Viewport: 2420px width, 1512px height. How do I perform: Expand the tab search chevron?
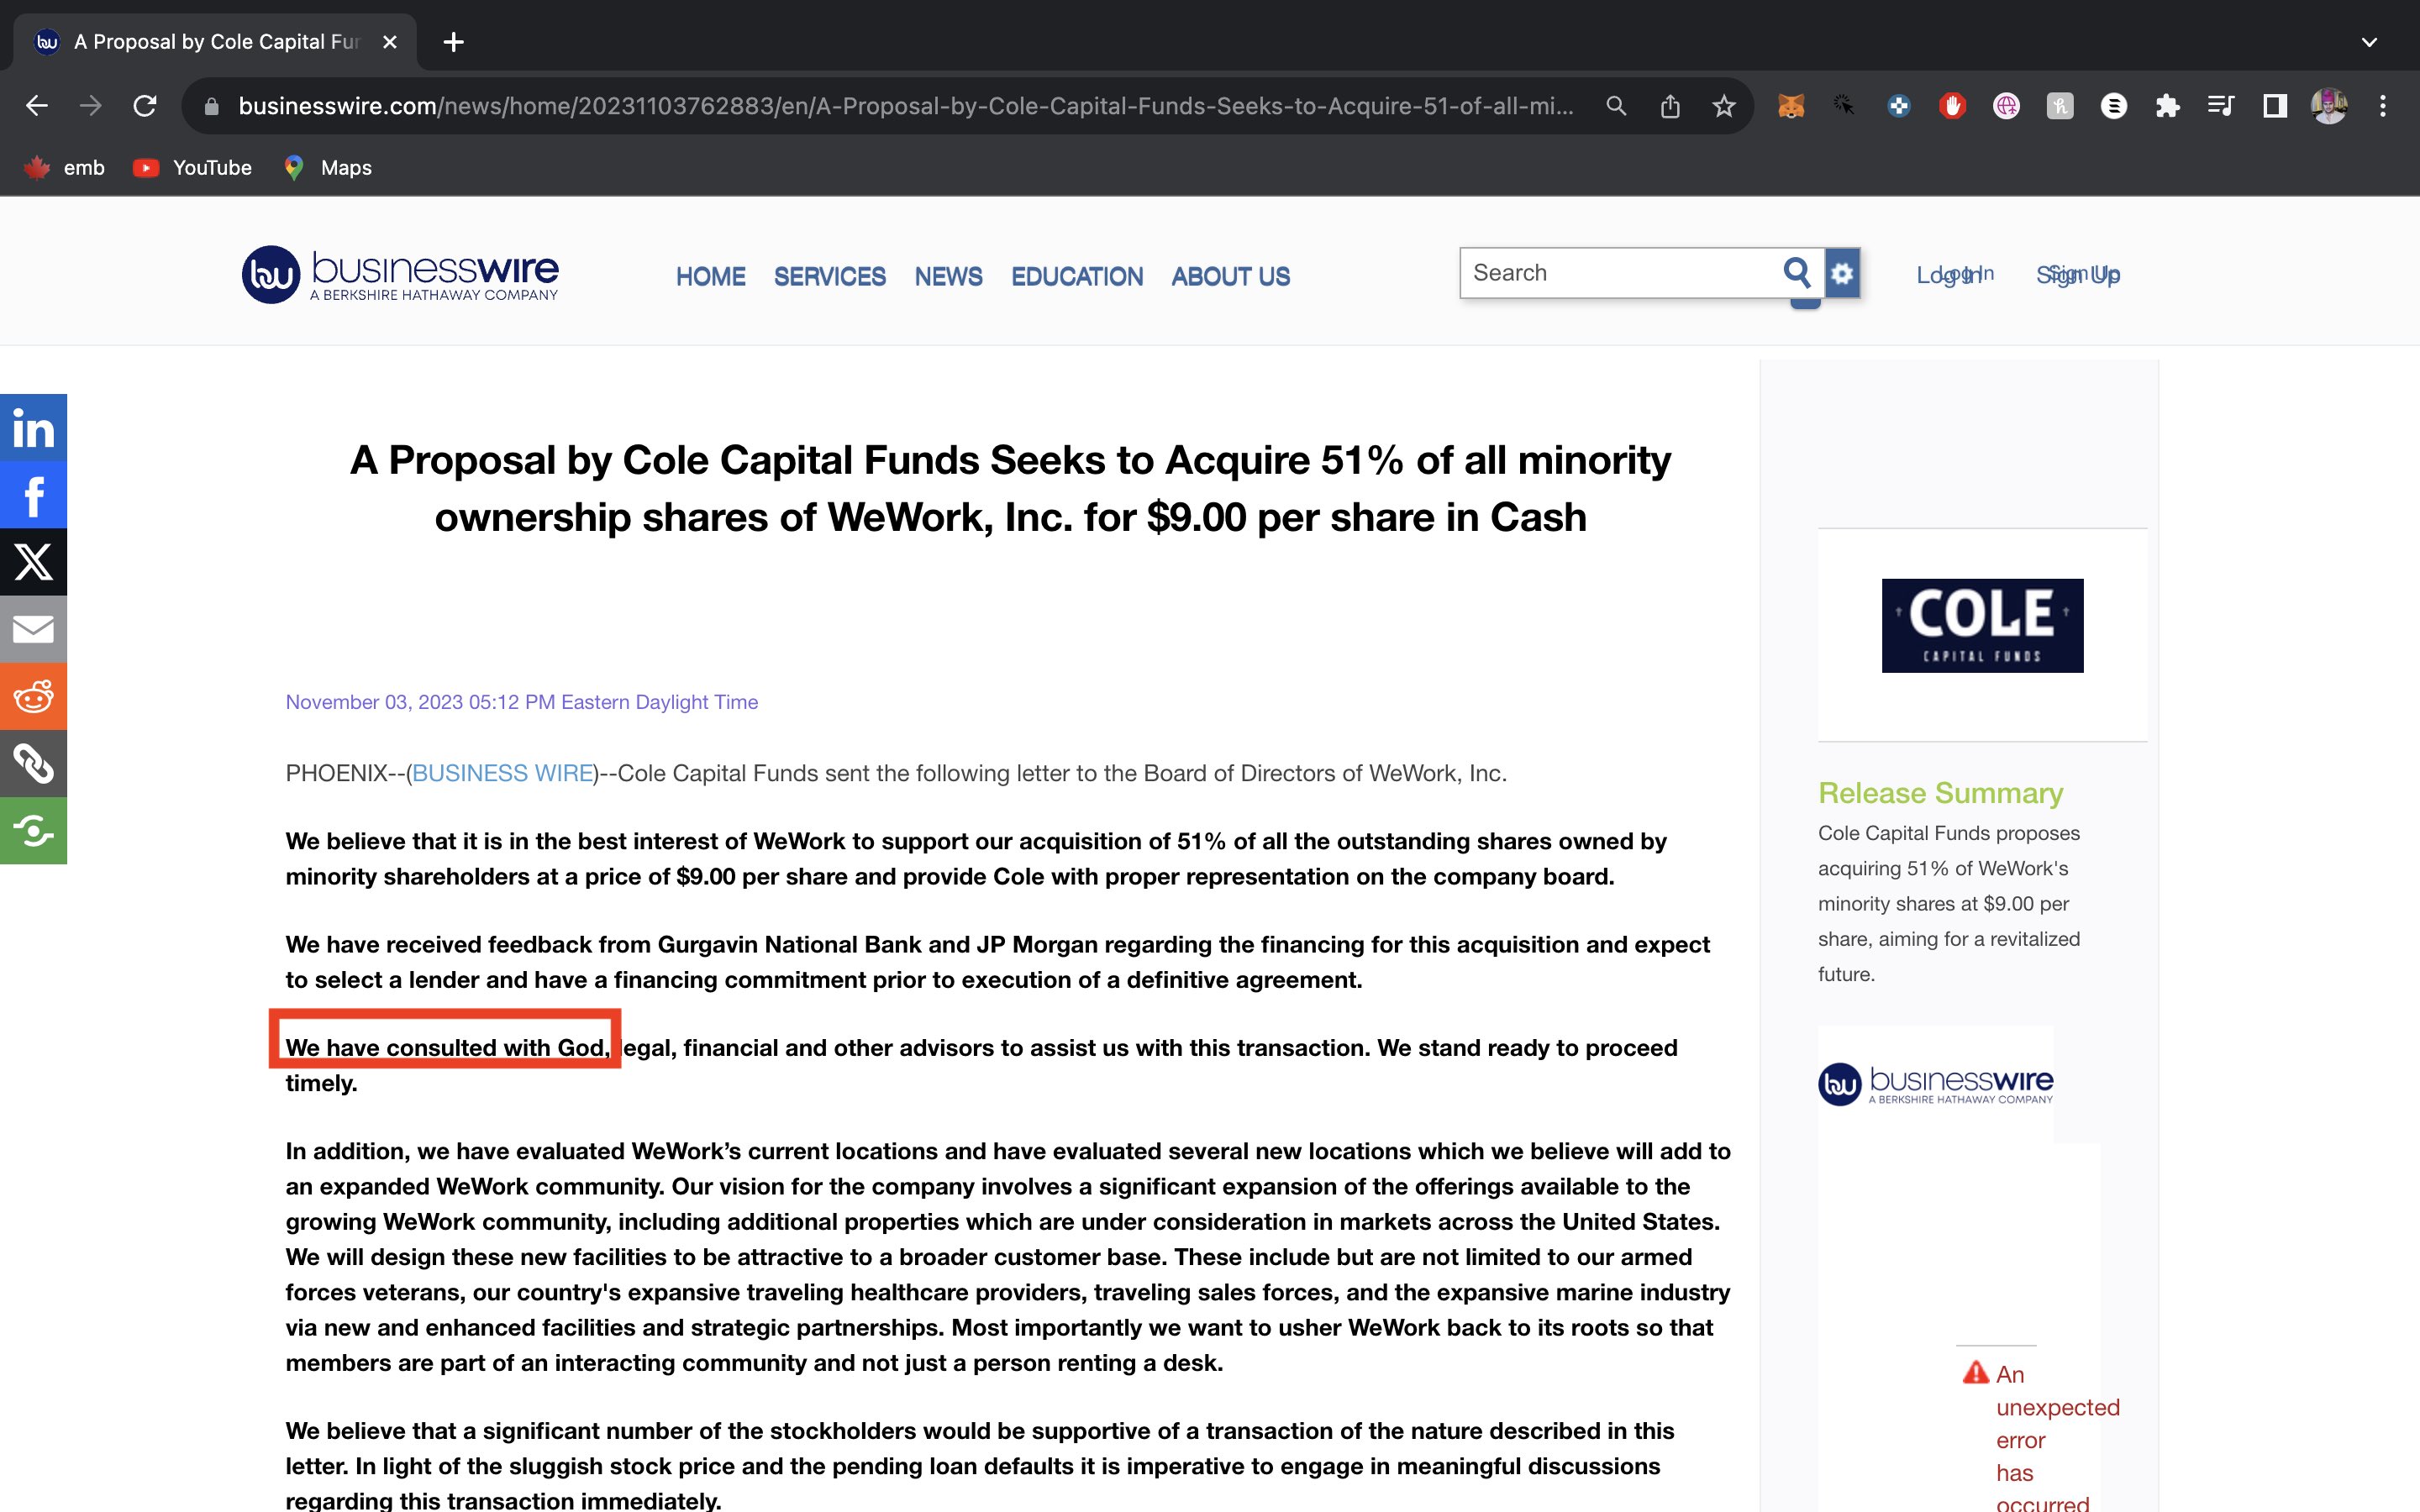coord(2368,42)
